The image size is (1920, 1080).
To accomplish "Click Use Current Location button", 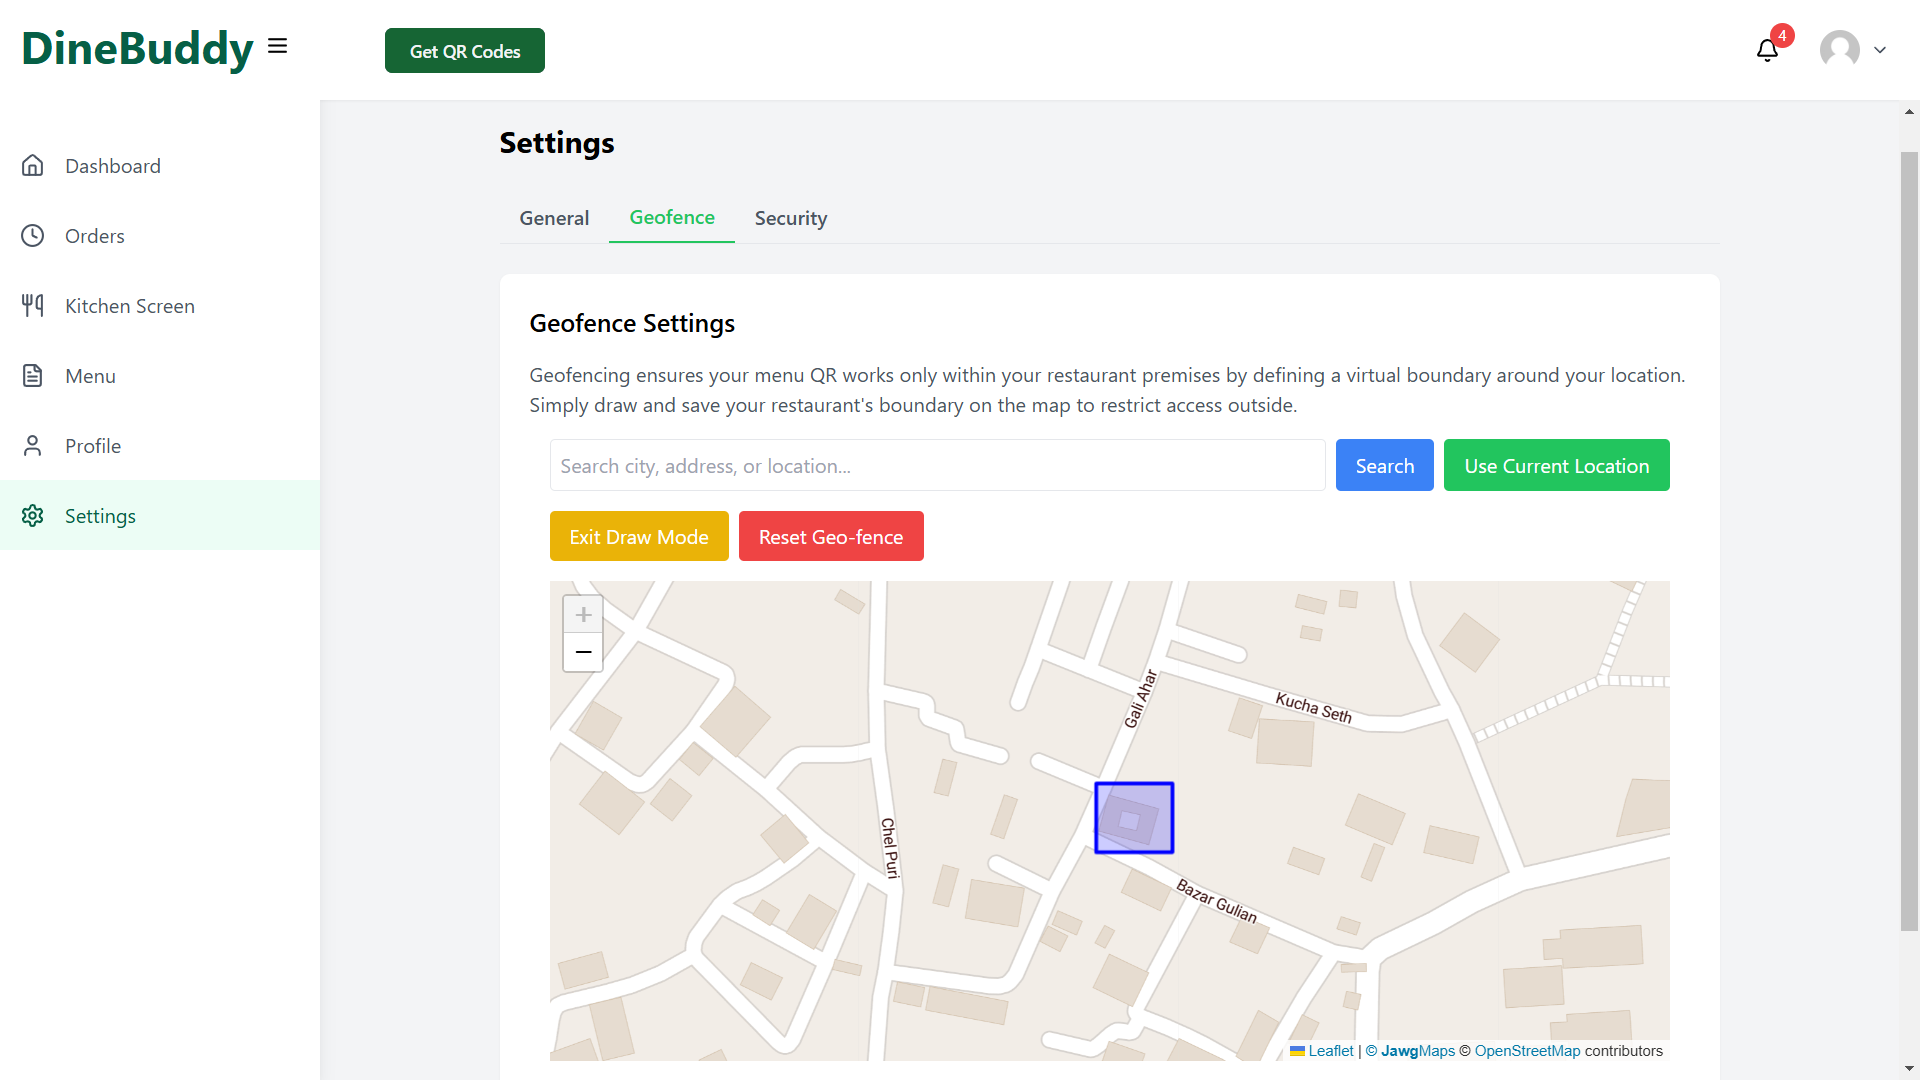I will [1556, 465].
